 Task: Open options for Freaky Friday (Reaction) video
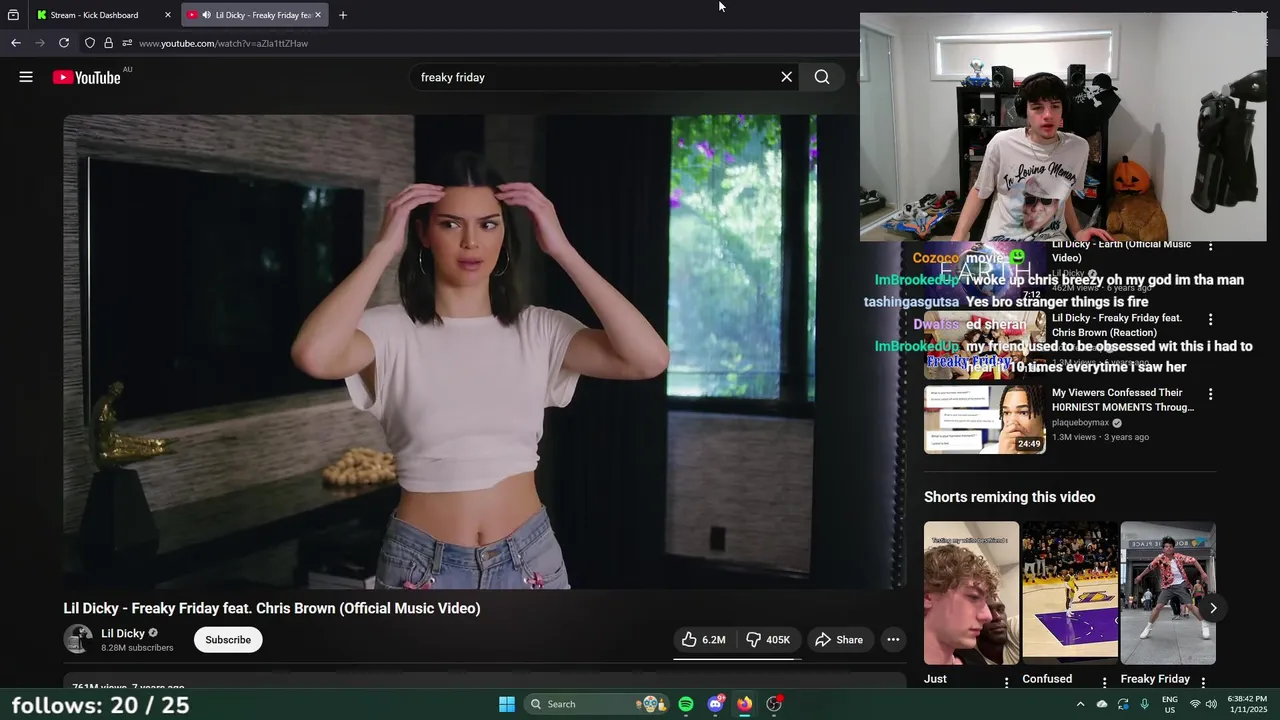(1210, 320)
